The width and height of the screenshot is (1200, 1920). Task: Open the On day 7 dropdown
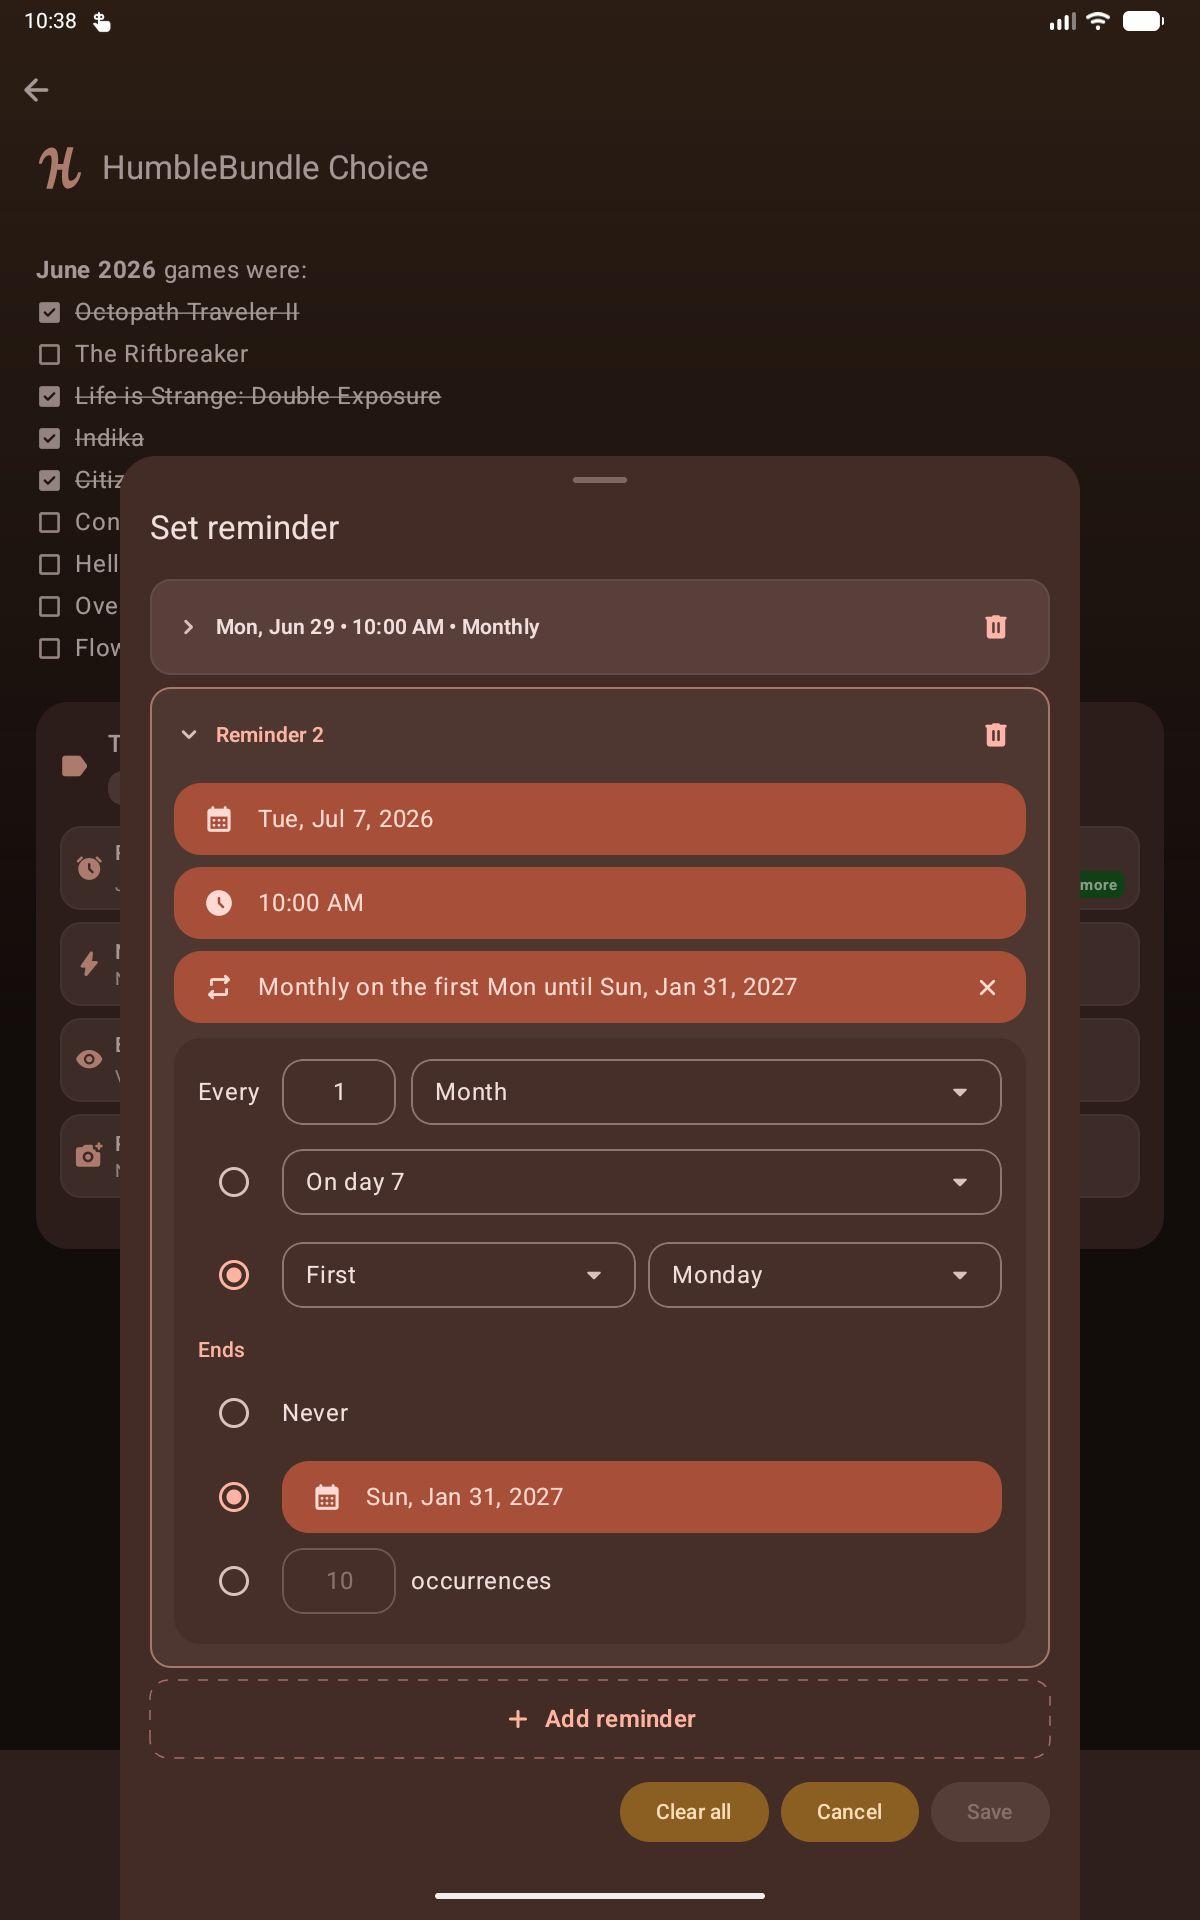tap(641, 1182)
